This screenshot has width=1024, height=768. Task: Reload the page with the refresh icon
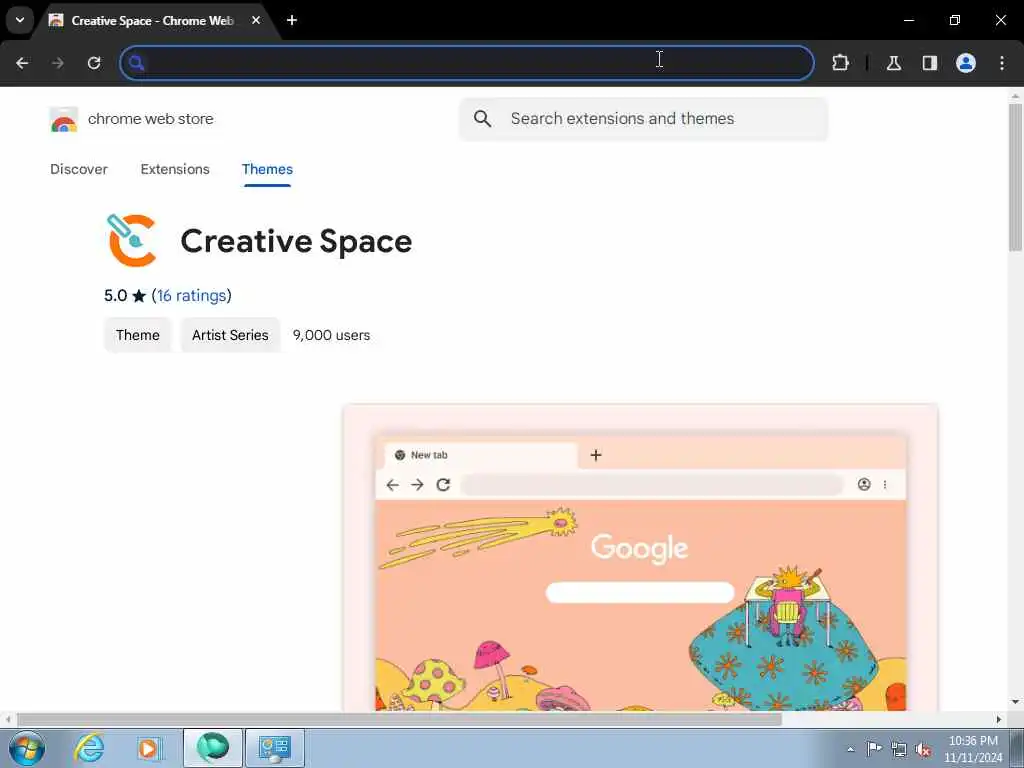pos(94,63)
